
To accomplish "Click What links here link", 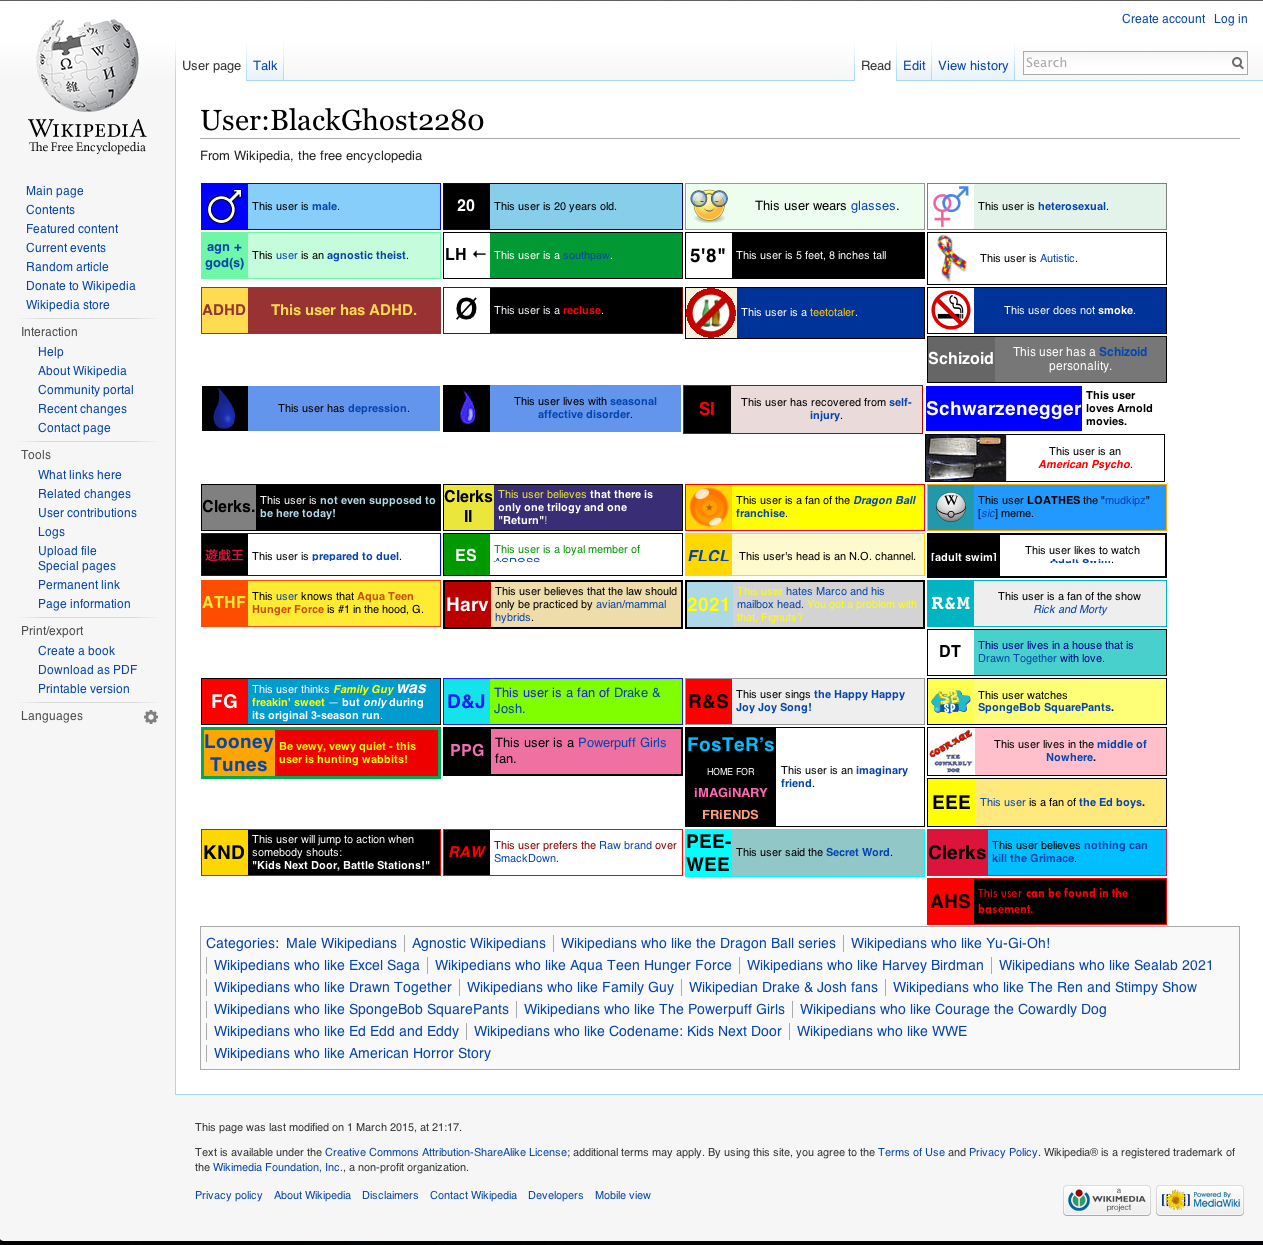I will 80,475.
